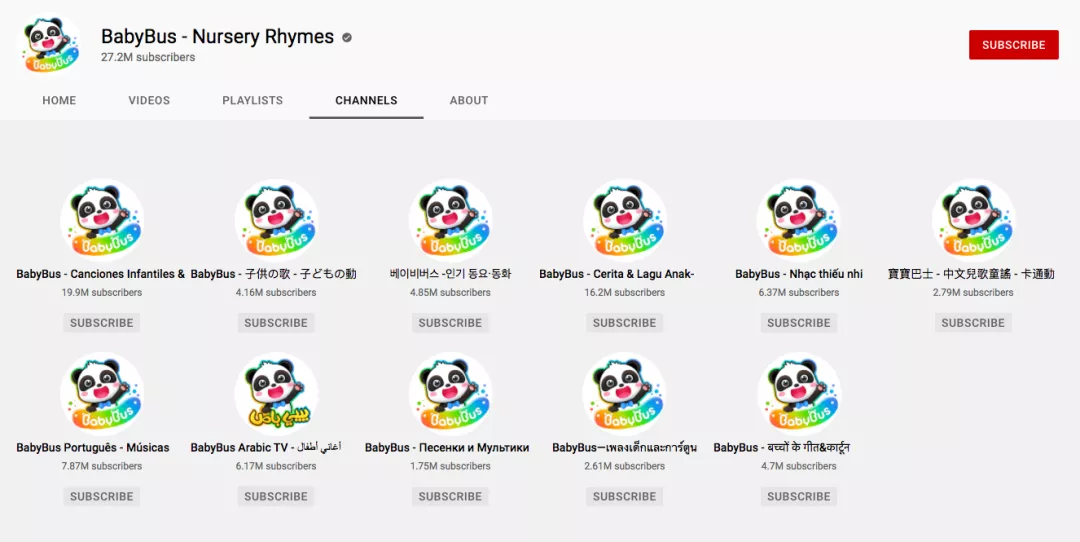1080x542 pixels.
Task: Subscribe to BabyBus Arabic TV channel
Action: point(276,496)
